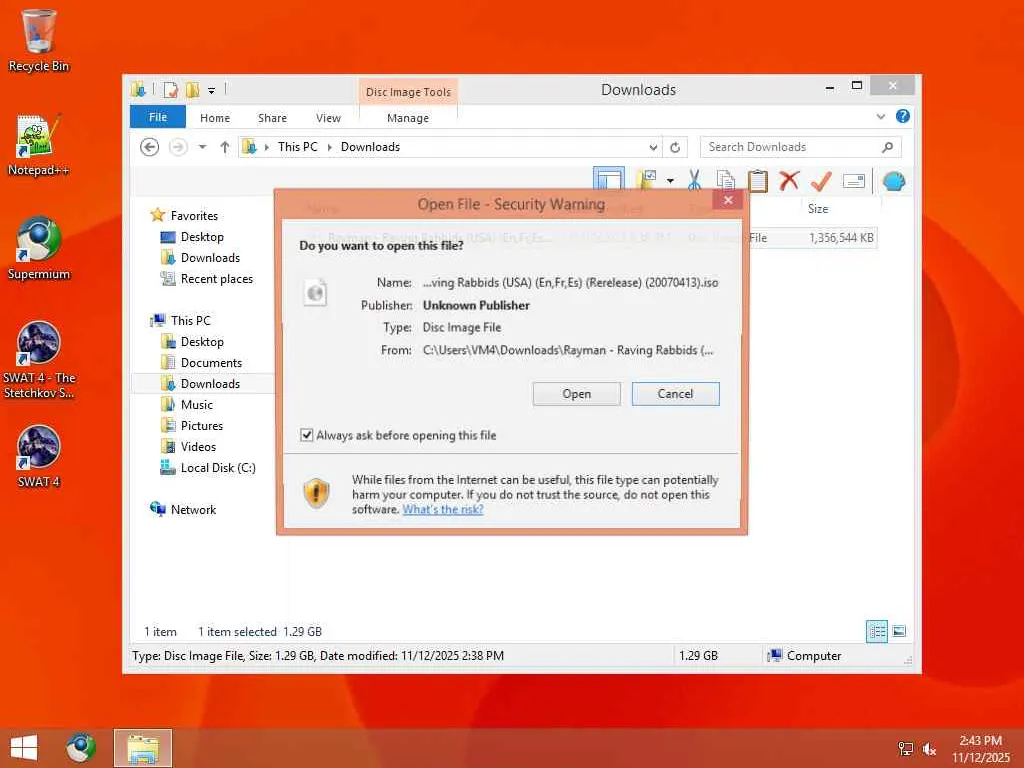Toggle the preview pane layout icon
Image resolution: width=1024 pixels, height=768 pixels.
(609, 180)
